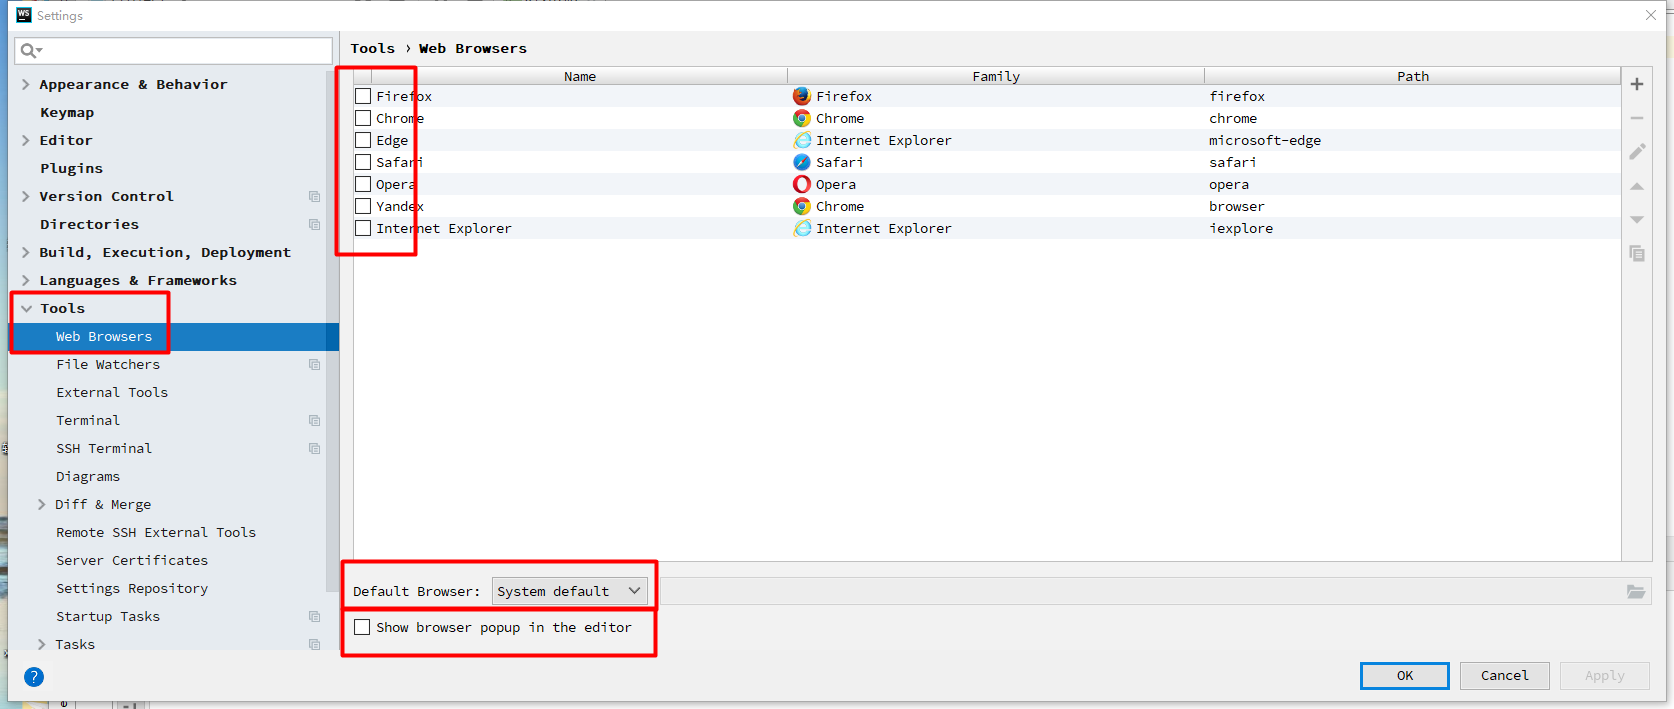
Task: Click the WebStorm logo in title bar
Action: pos(24,15)
